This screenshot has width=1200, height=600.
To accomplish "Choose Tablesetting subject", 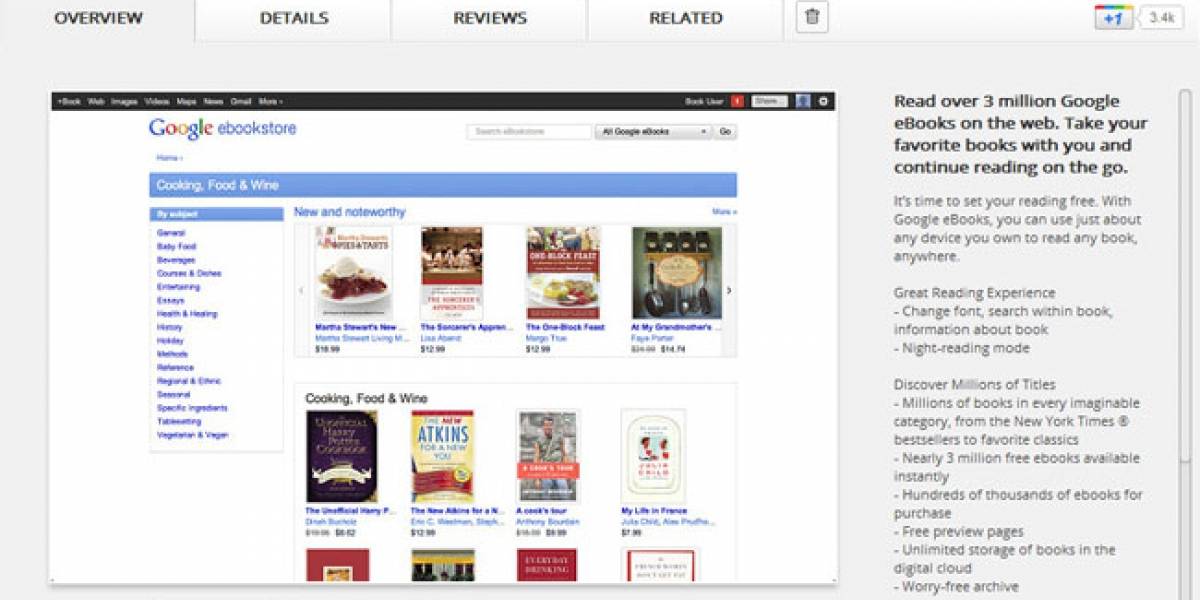I will click(x=179, y=422).
